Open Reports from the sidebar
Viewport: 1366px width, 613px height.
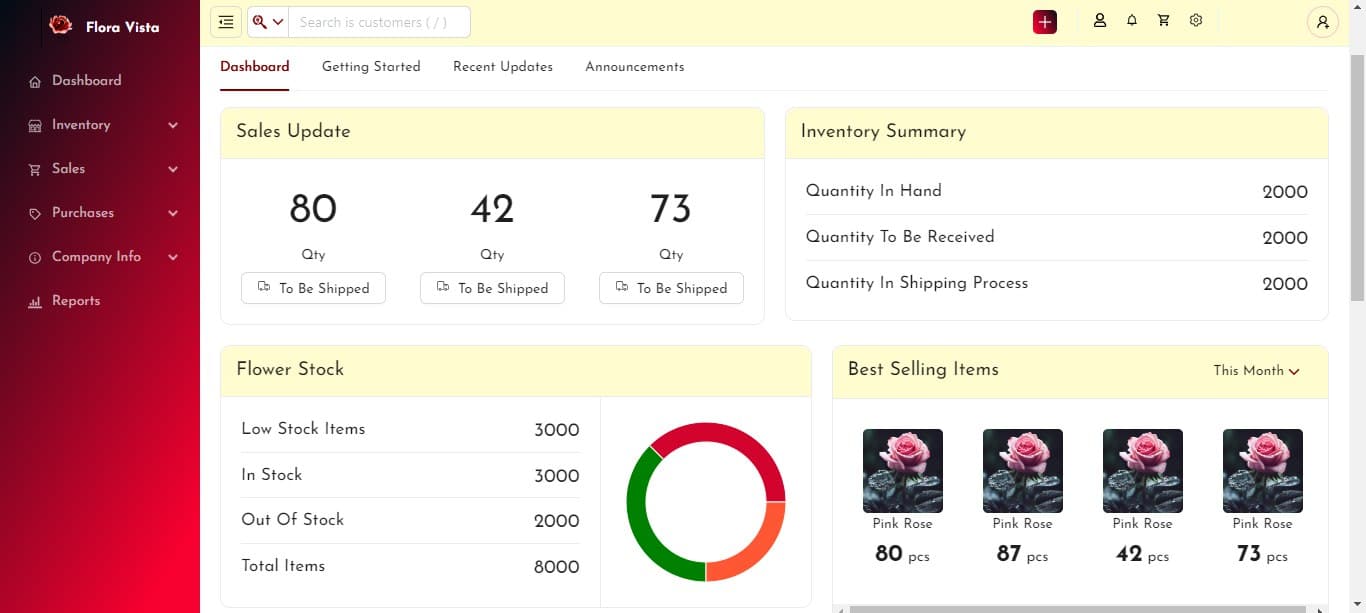pos(75,301)
